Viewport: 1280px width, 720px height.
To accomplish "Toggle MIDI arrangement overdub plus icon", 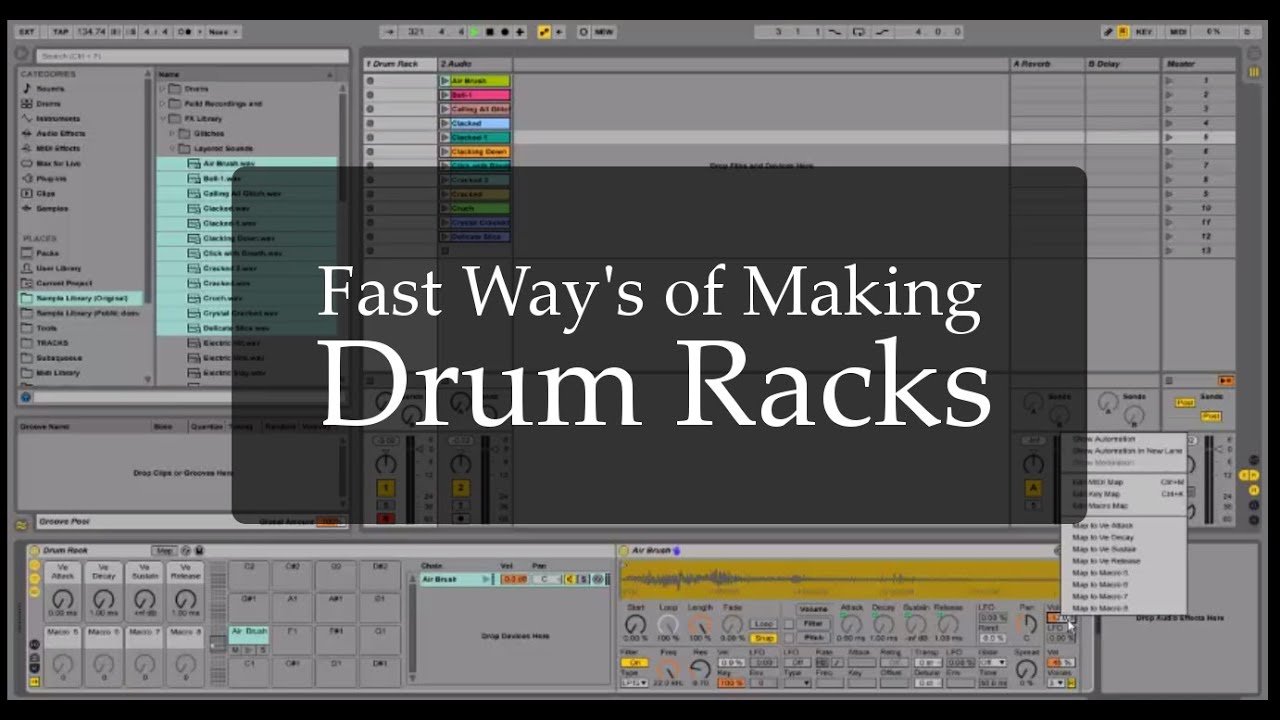I will pyautogui.click(x=520, y=32).
